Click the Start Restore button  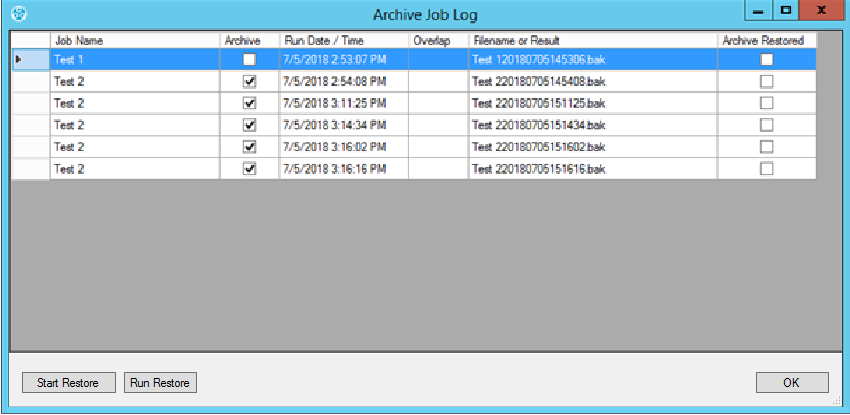click(68, 383)
